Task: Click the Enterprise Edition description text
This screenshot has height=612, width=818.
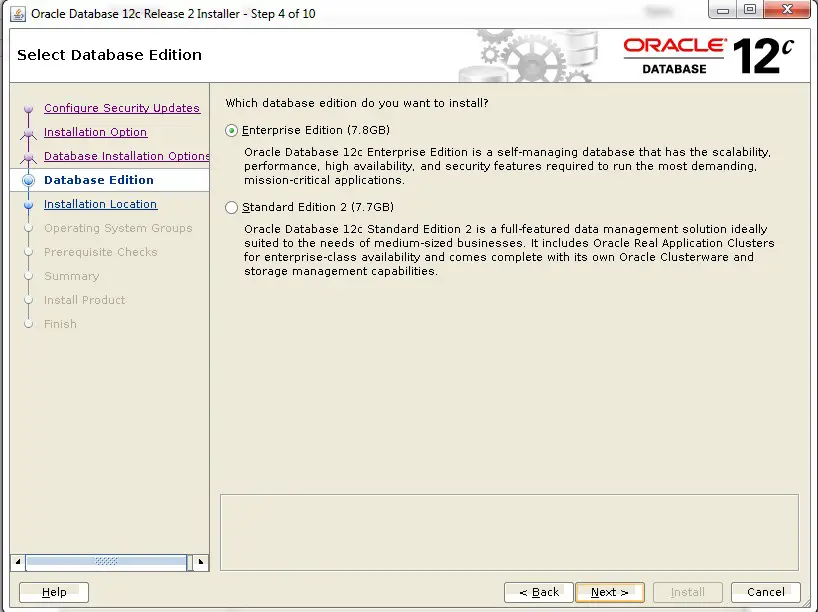Action: click(507, 166)
